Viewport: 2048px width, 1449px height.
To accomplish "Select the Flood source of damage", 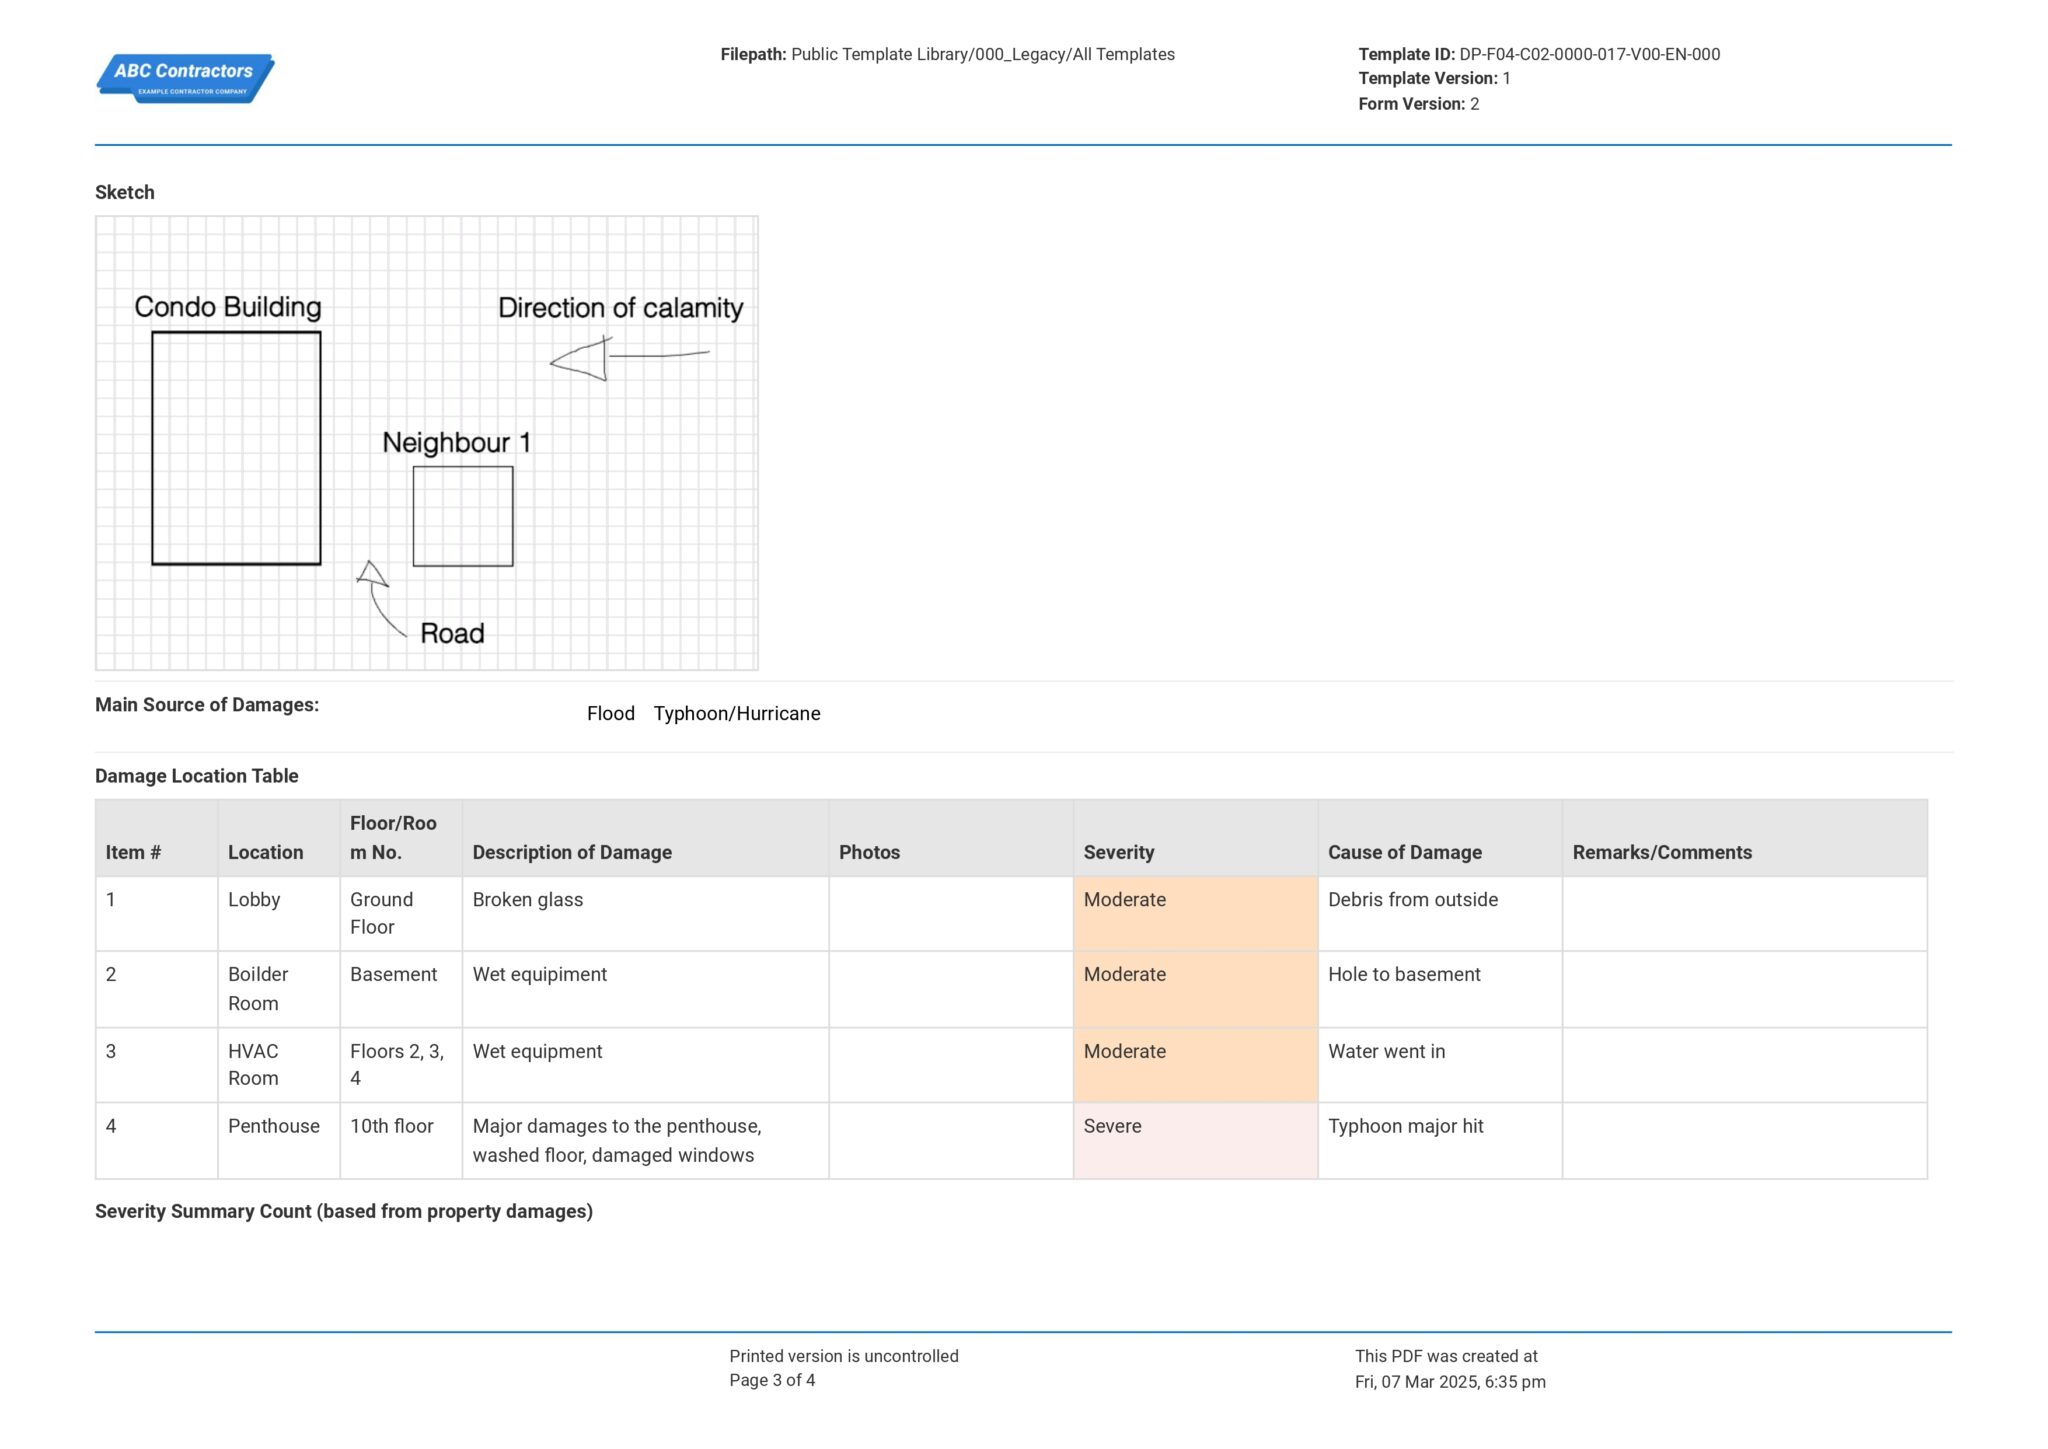I will pos(610,713).
